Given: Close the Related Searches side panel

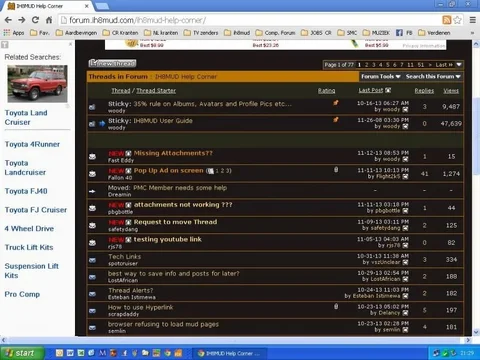Looking at the screenshot, I should 70,44.
